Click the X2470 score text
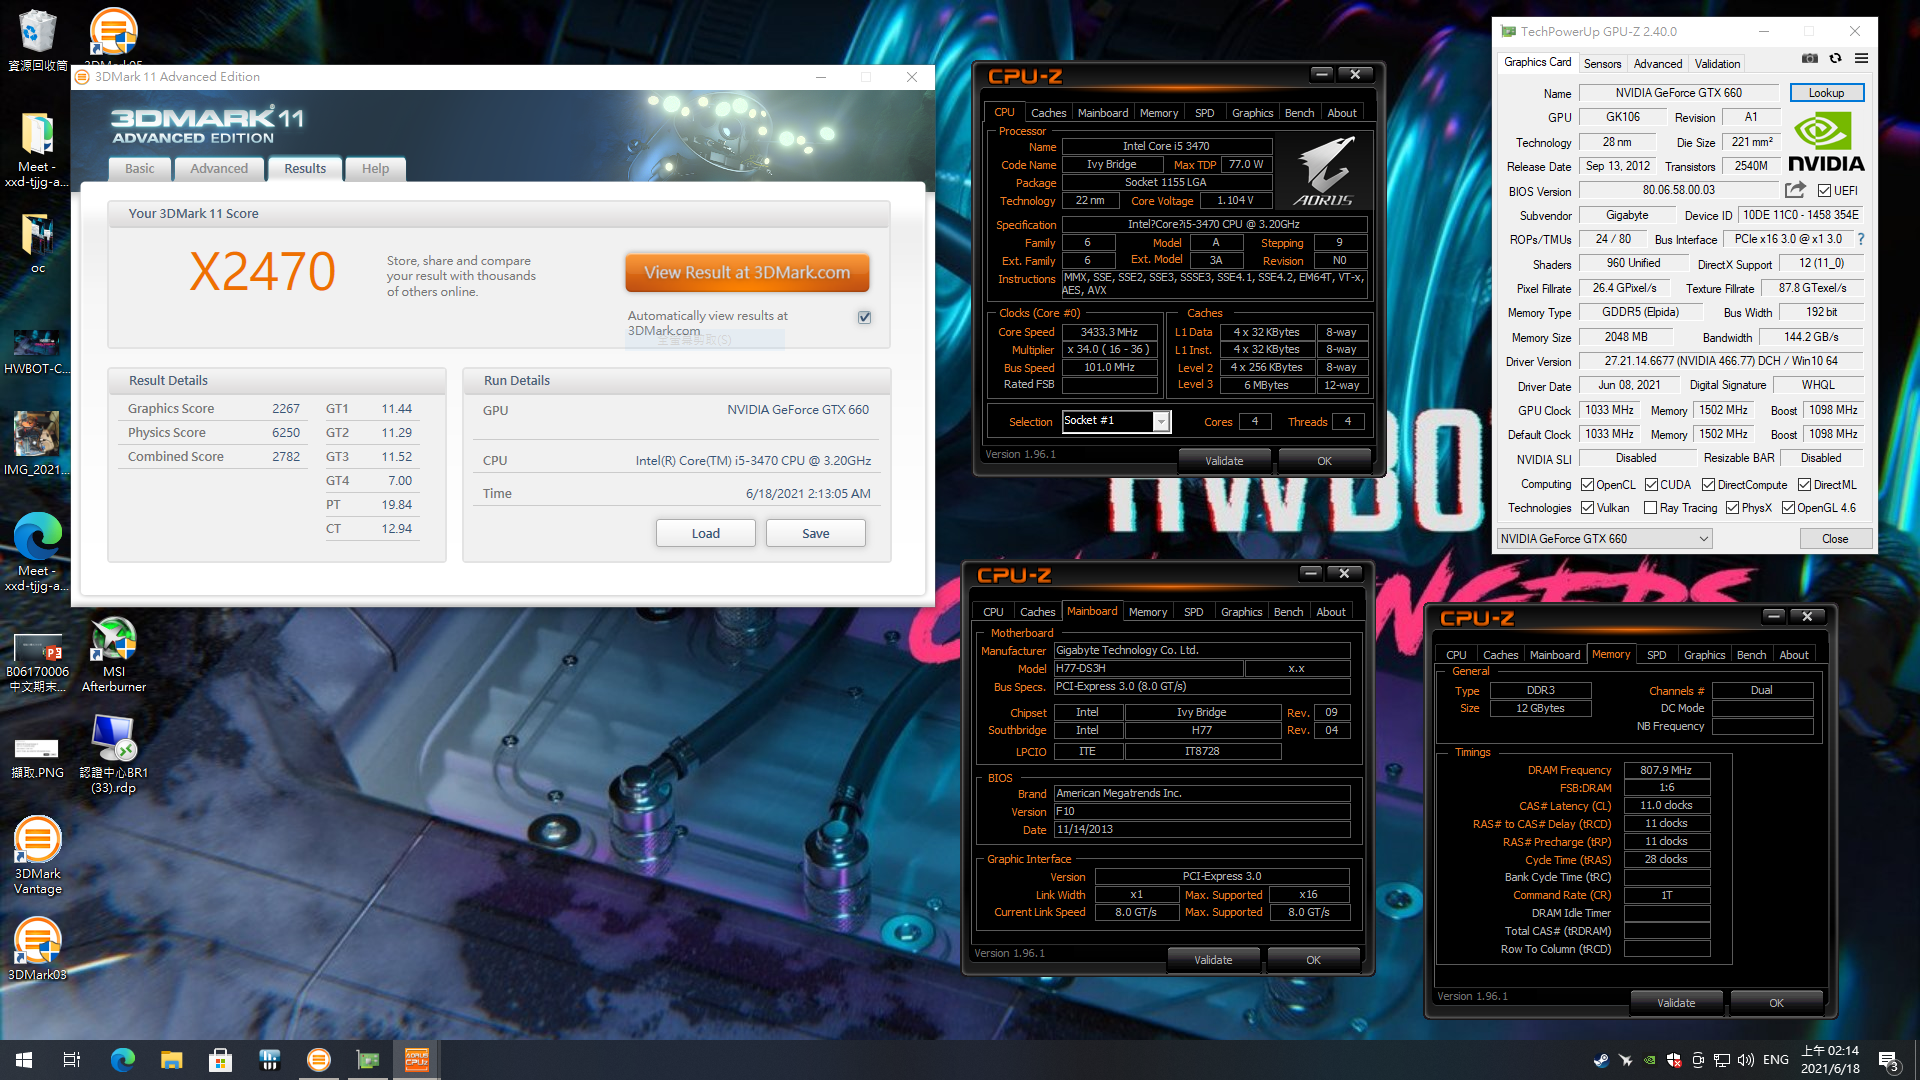The width and height of the screenshot is (1920, 1080). click(262, 272)
